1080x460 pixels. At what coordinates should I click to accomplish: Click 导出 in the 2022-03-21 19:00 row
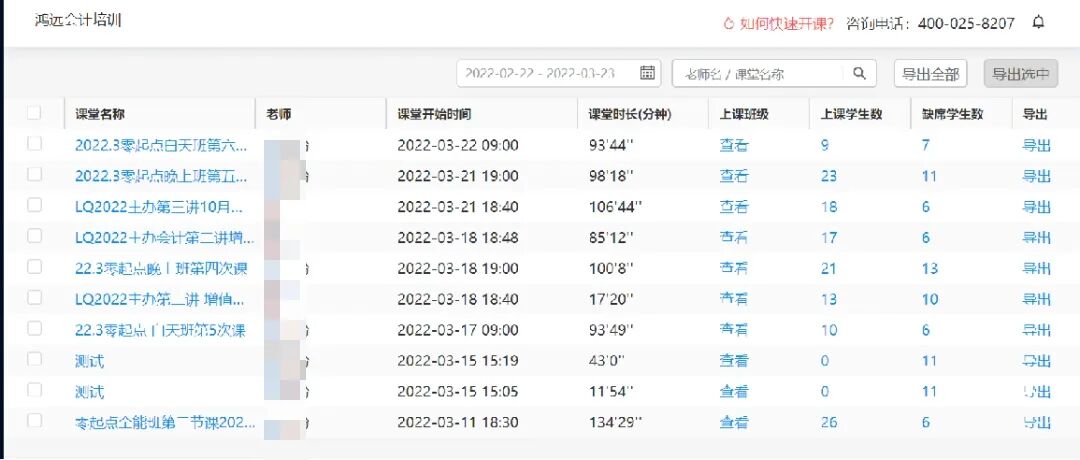1037,176
